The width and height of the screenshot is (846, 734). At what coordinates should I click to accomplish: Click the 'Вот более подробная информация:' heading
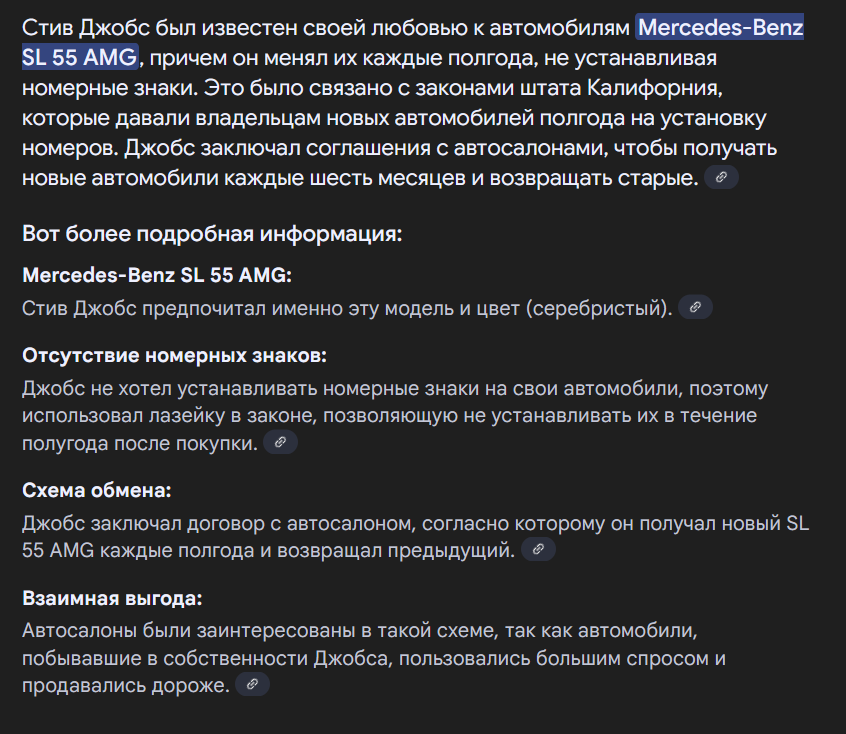[x=212, y=234]
